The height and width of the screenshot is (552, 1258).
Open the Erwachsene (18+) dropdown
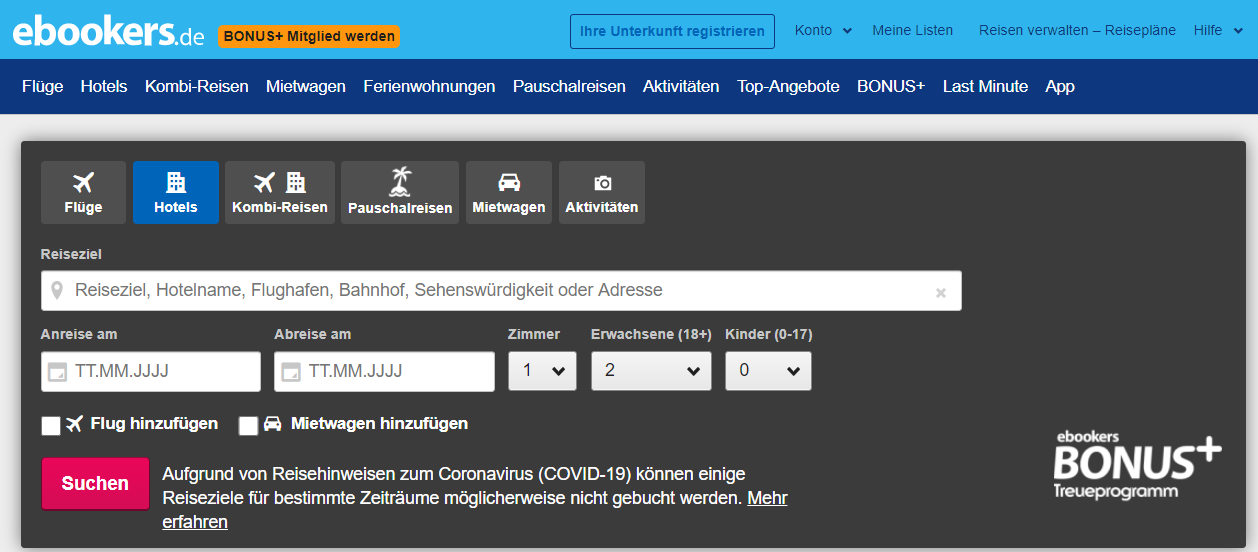click(x=651, y=371)
